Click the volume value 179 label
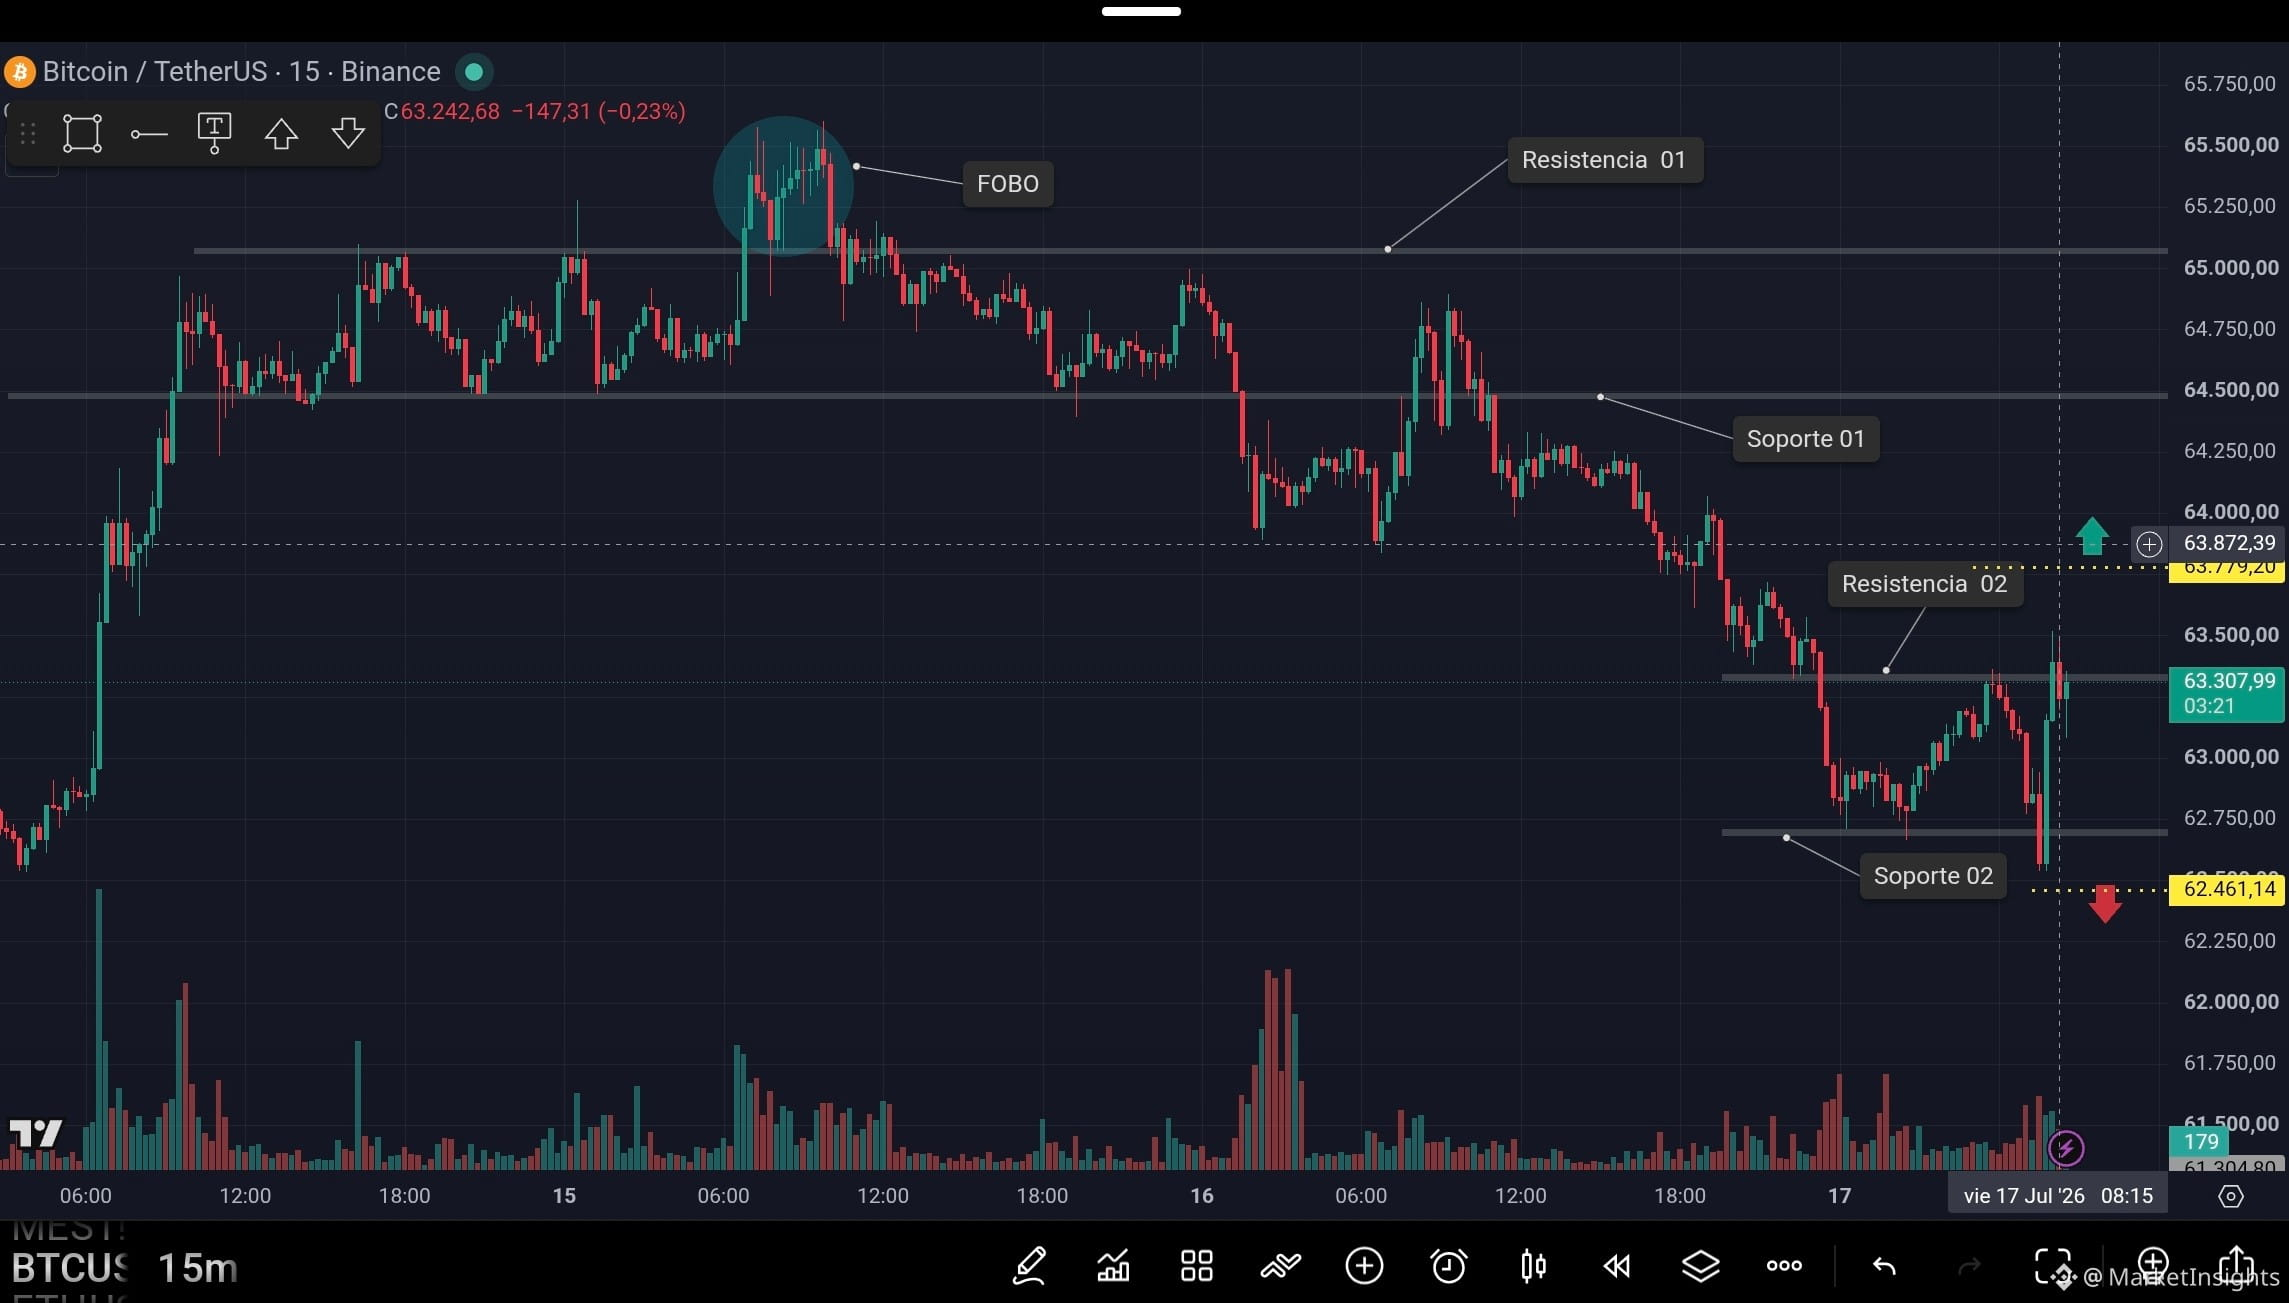Viewport: 2289px width, 1303px height. 2199,1142
